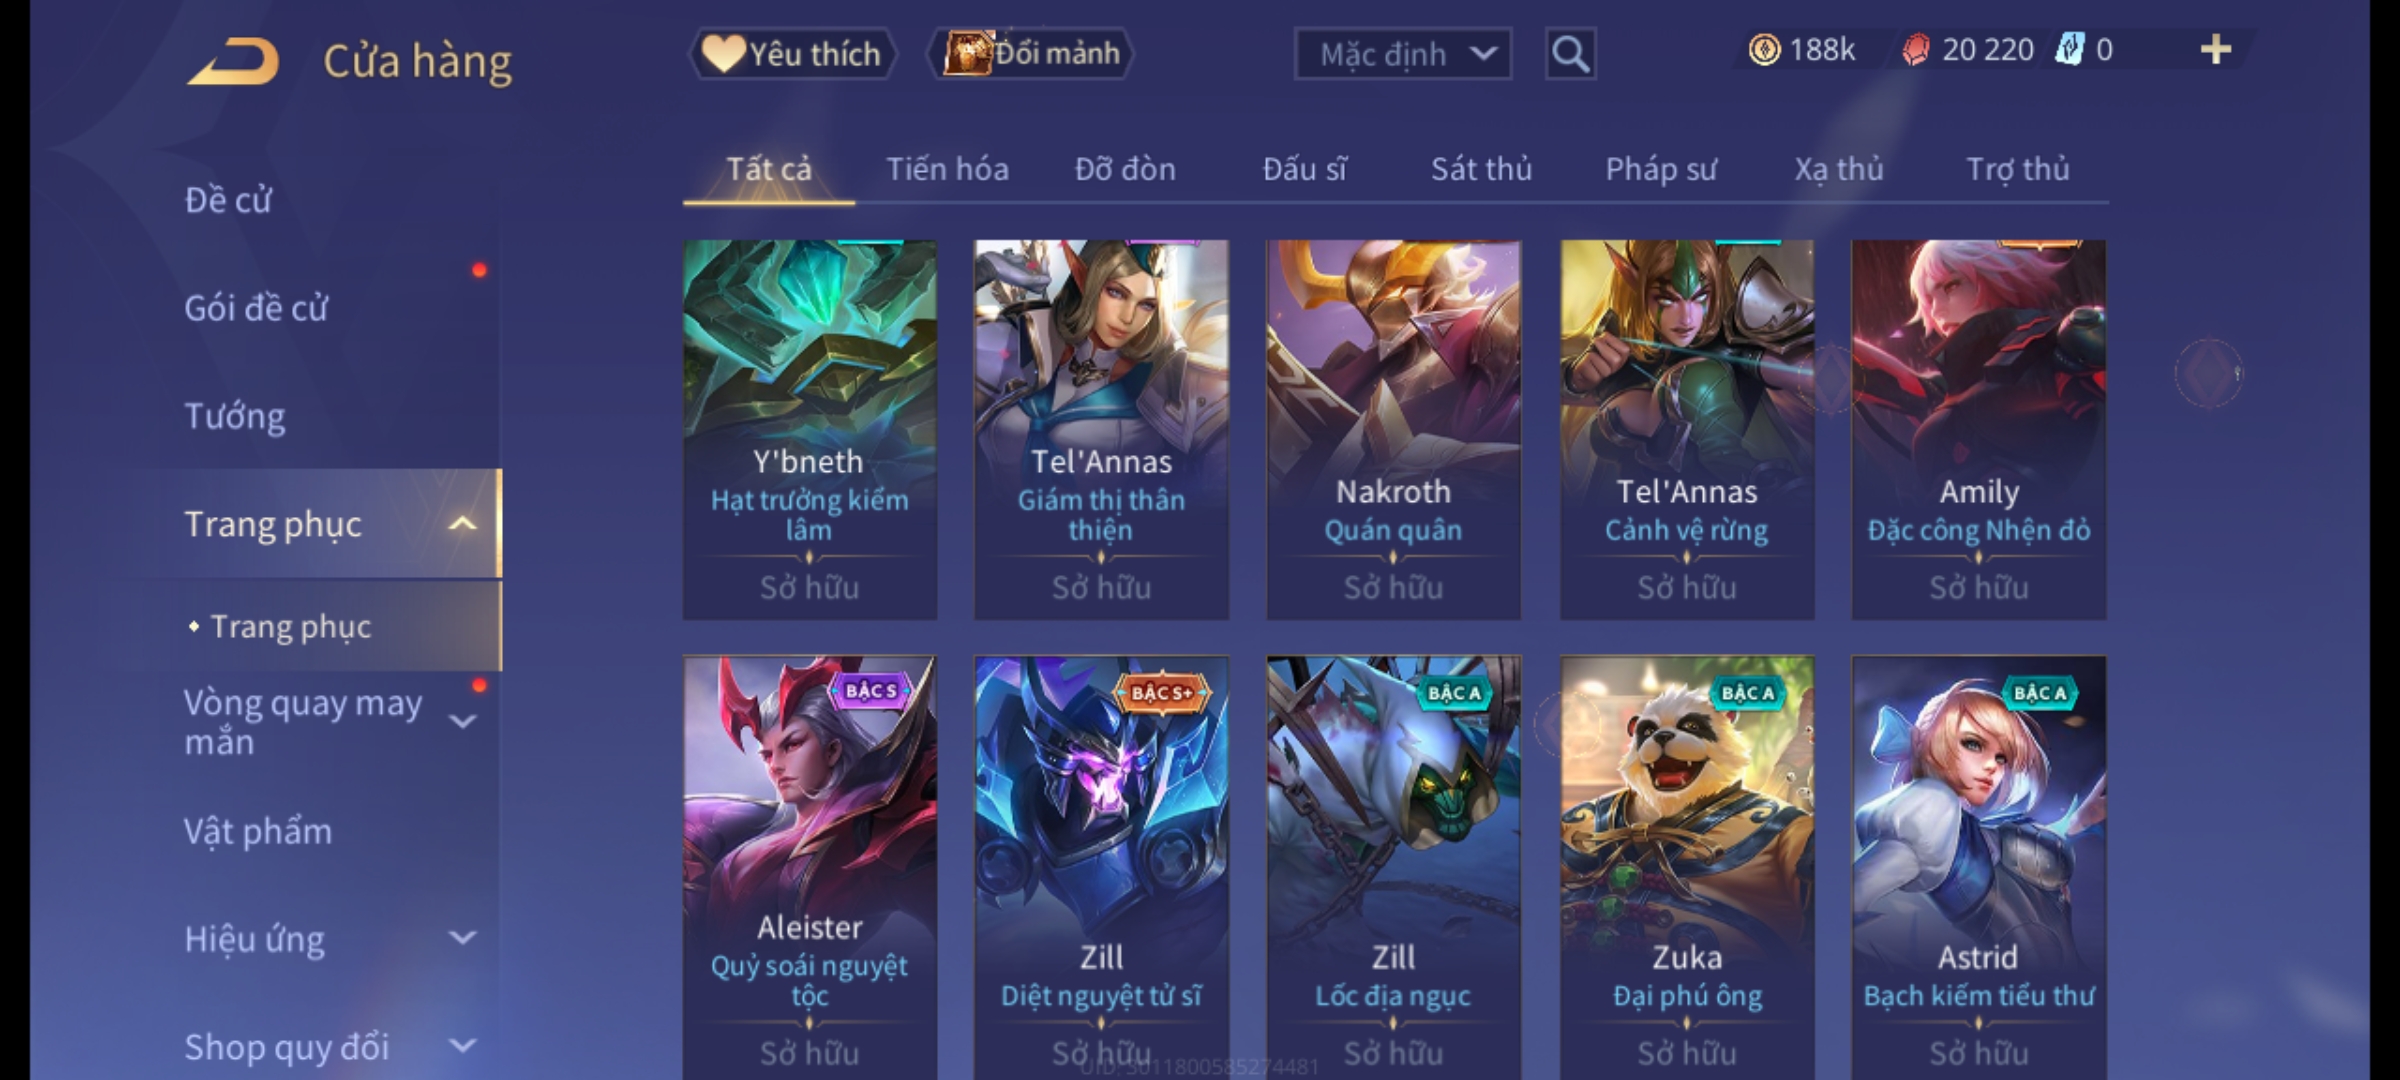Select the Nakroth Quán quân skin card
Viewport: 2400px width, 1080px height.
(1394, 429)
